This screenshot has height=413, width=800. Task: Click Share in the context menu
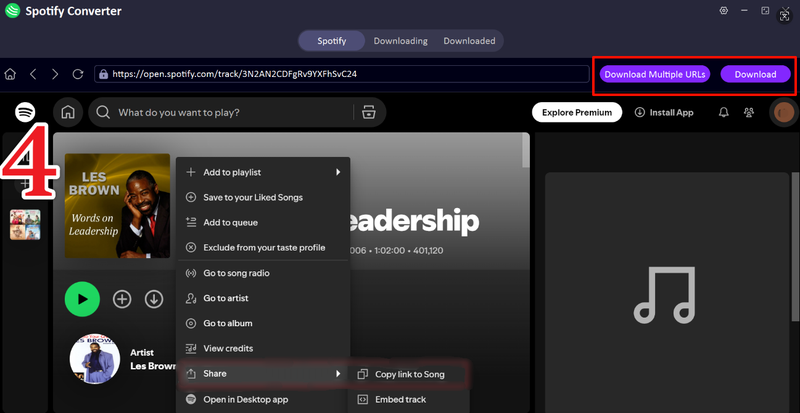[x=263, y=374]
